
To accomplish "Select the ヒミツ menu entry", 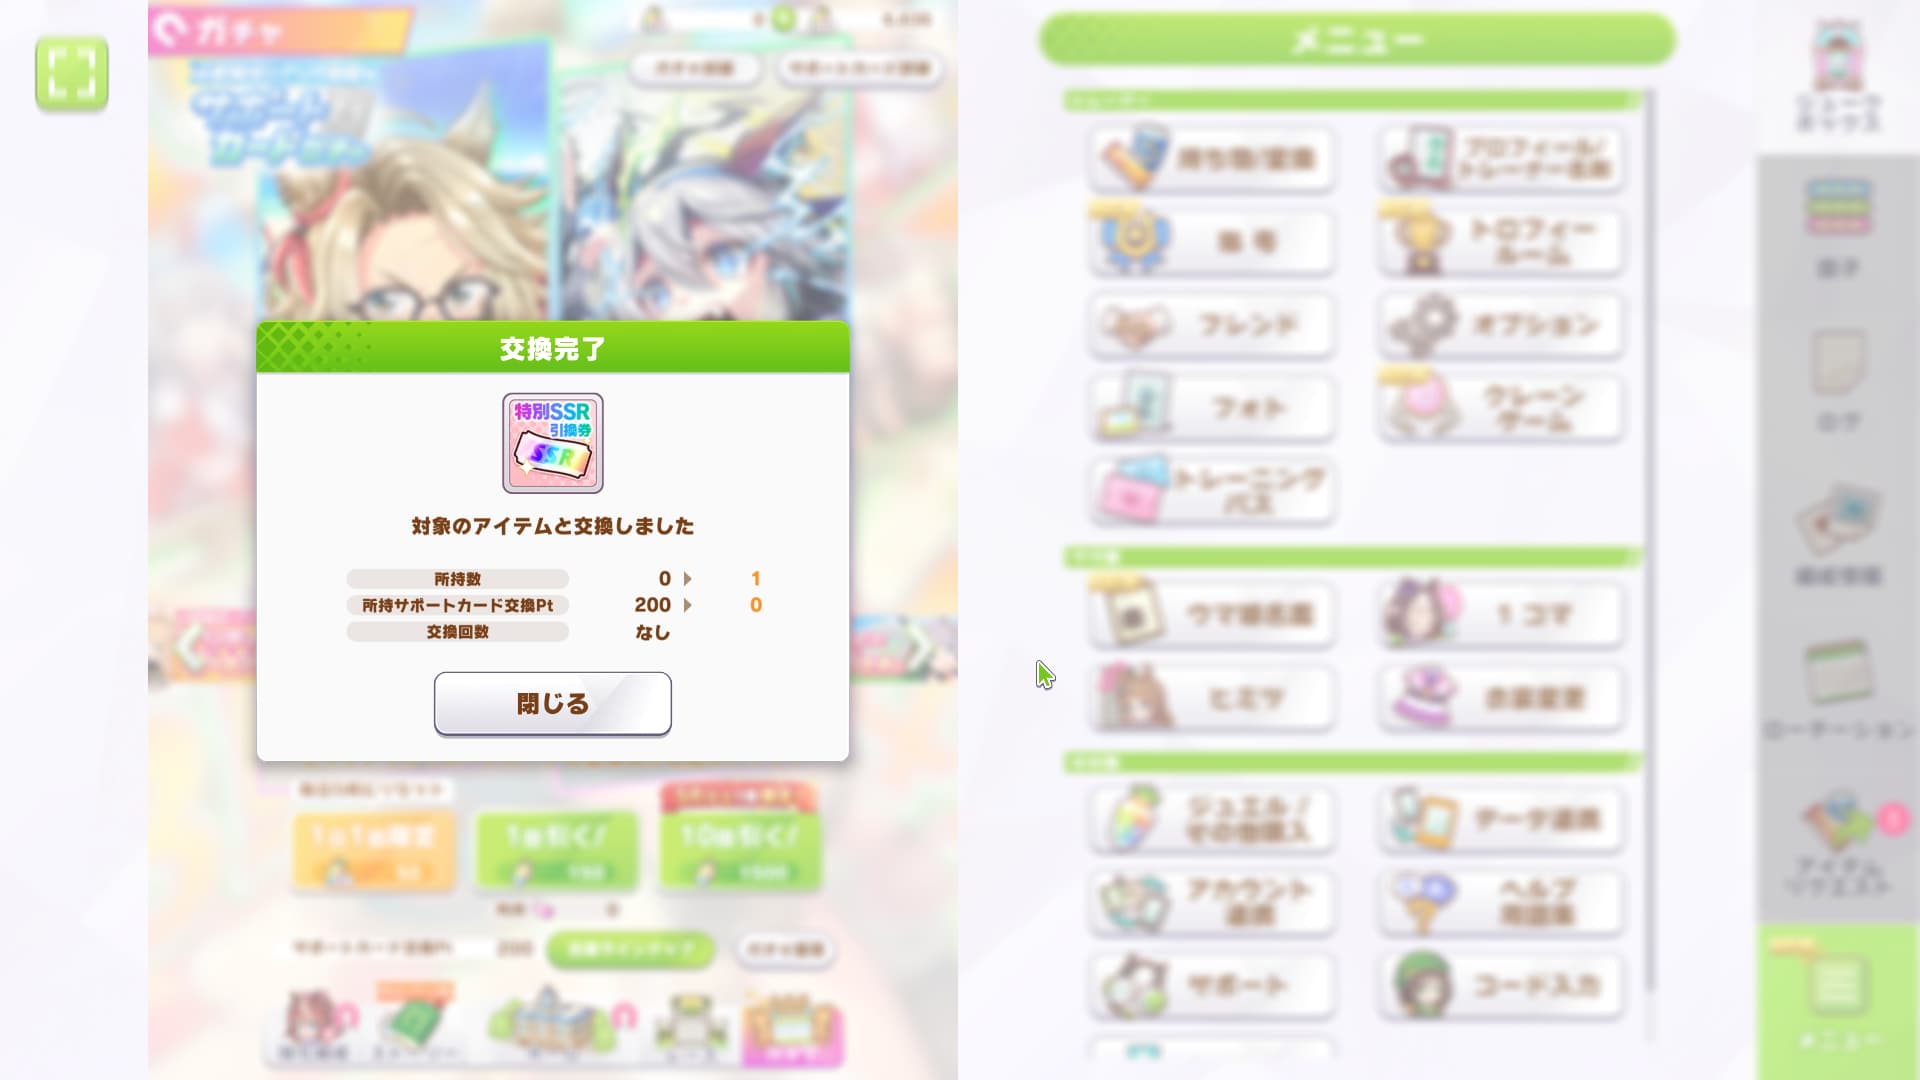I will (x=1212, y=698).
